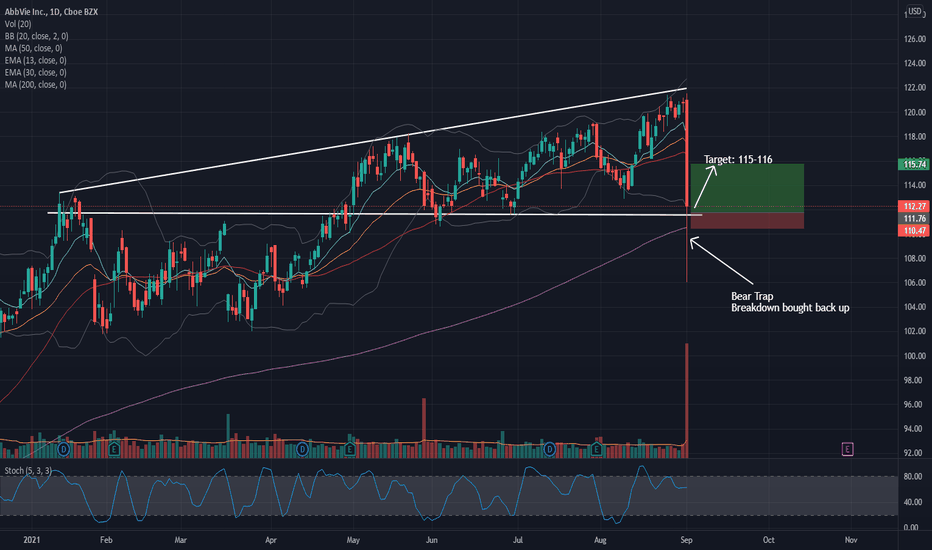Click the Oct label on time axis
Screen dimensions: 932x550
[x=769, y=540]
